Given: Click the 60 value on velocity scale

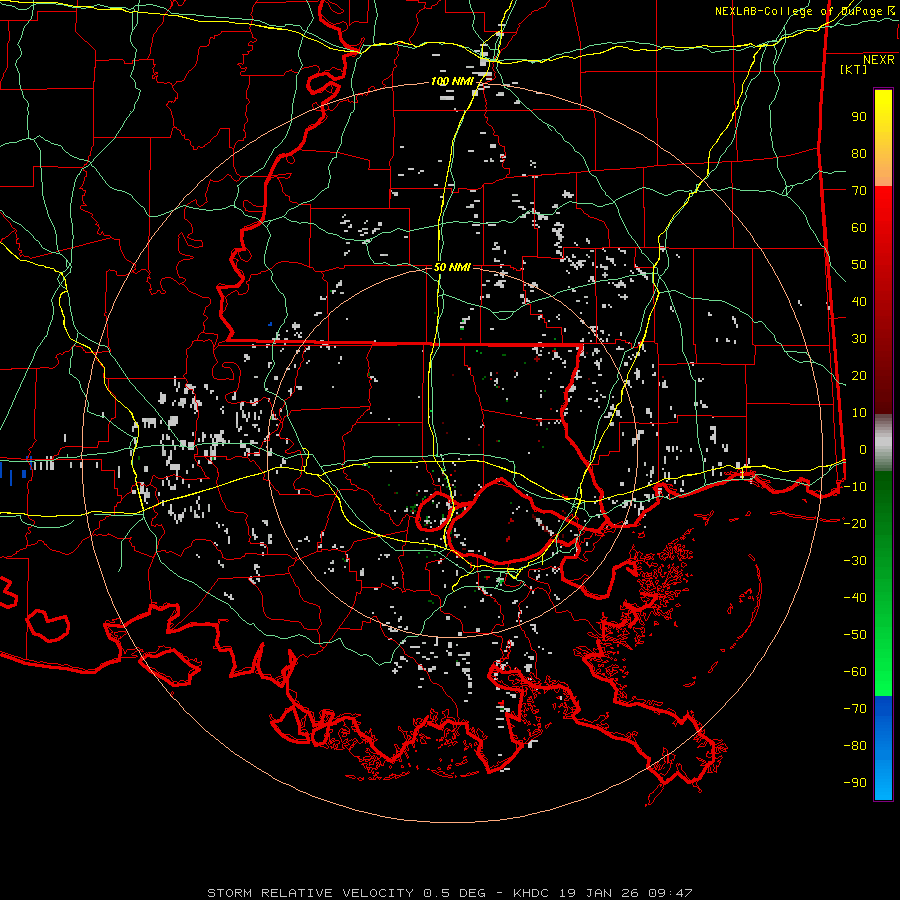Looking at the screenshot, I should tap(859, 227).
